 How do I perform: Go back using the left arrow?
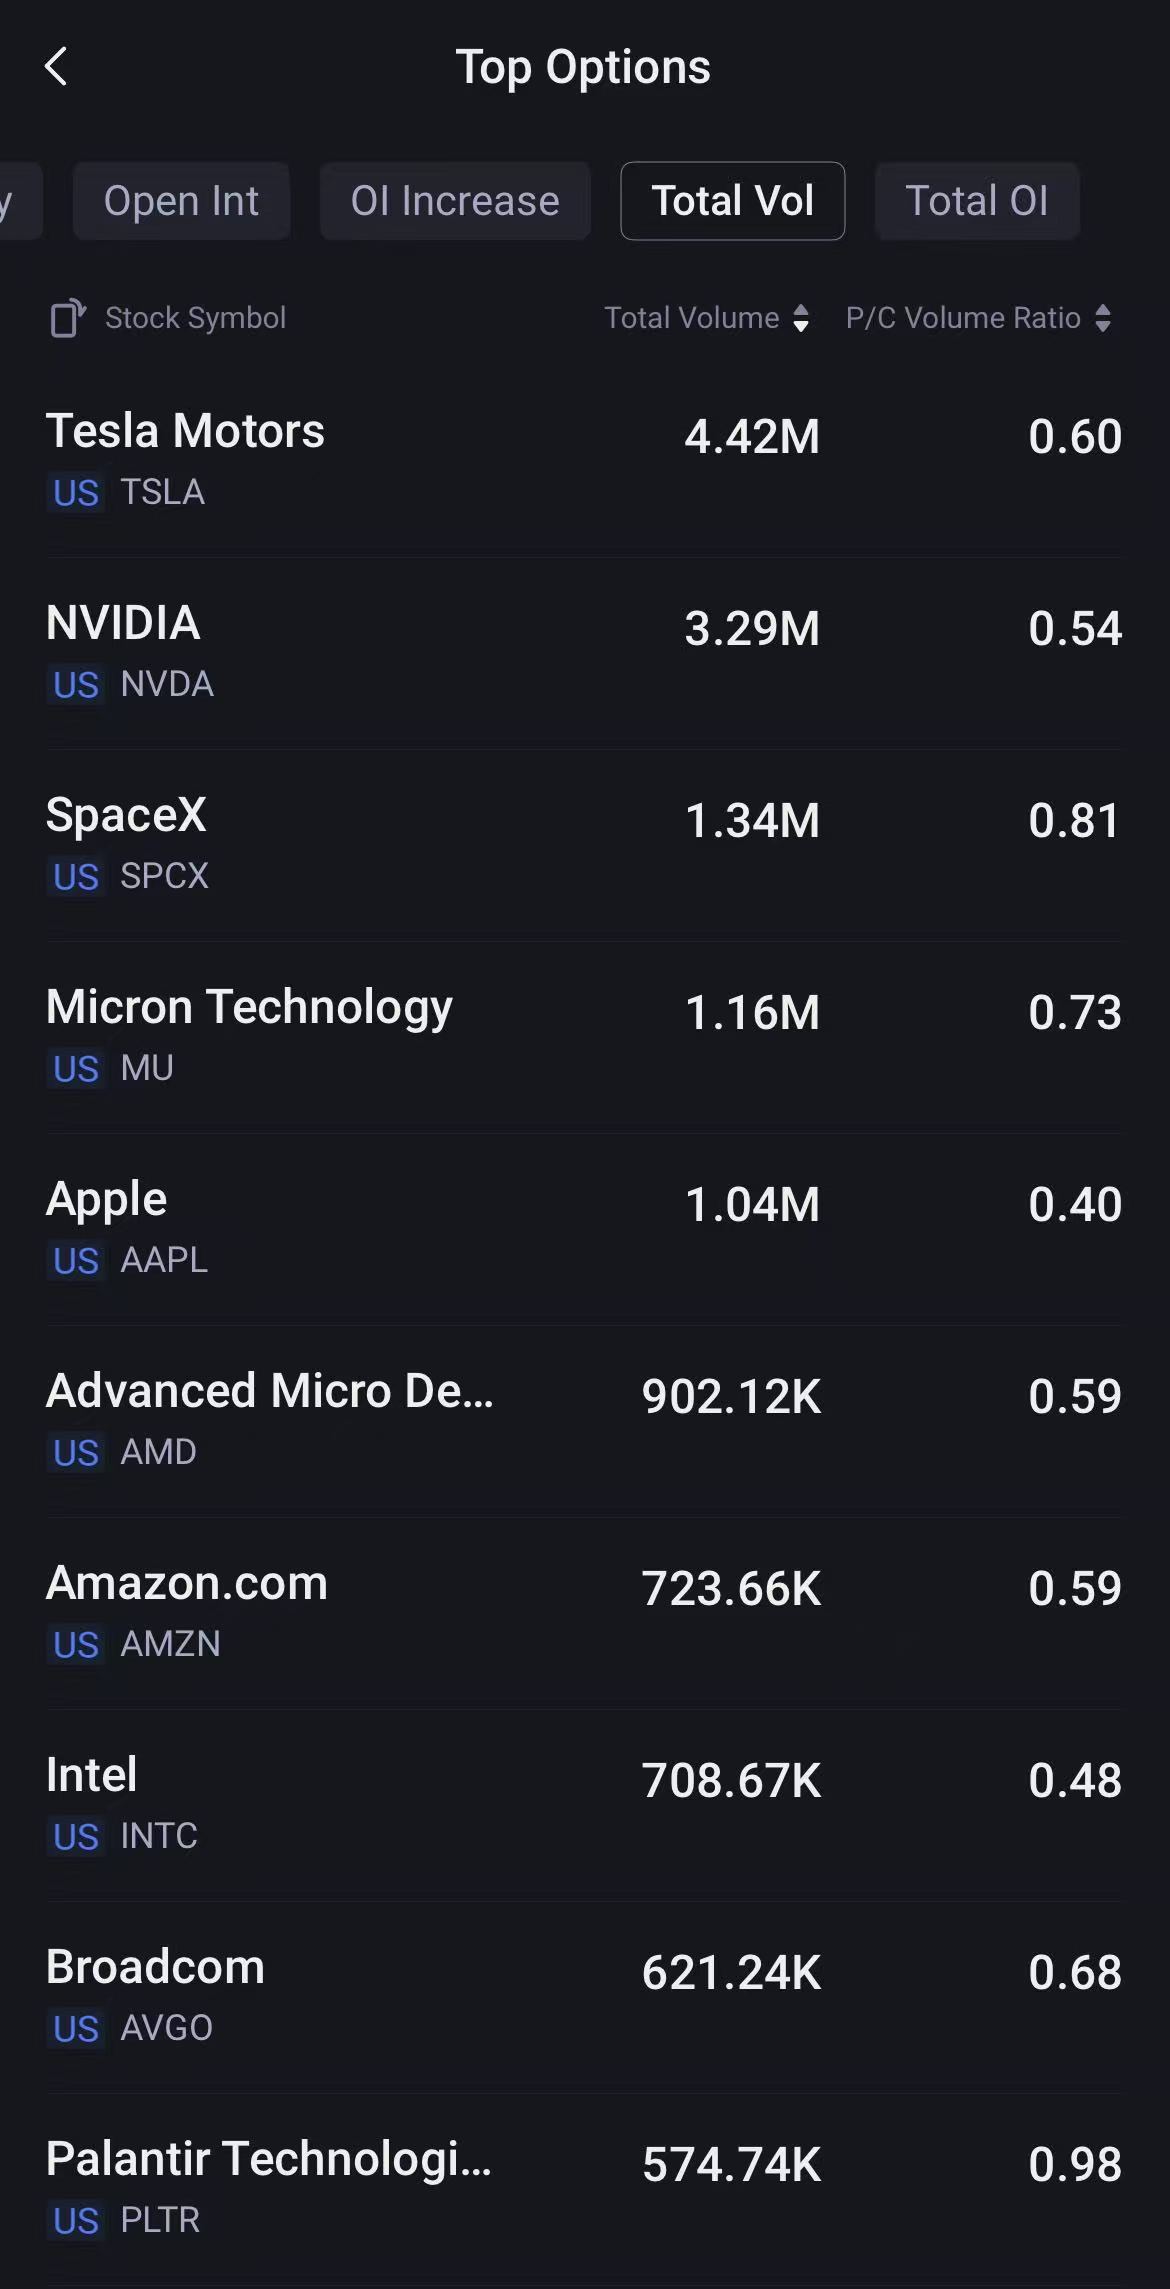tap(57, 67)
